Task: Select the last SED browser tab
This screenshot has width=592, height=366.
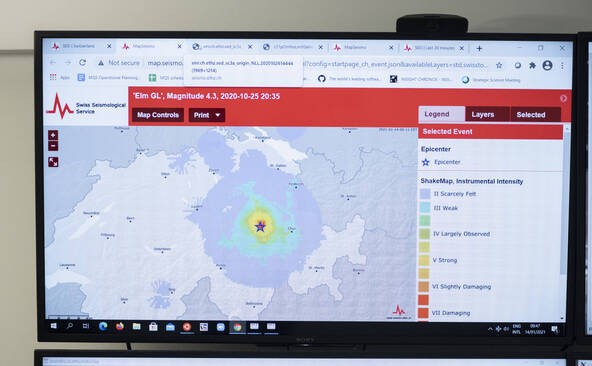Action: click(434, 48)
